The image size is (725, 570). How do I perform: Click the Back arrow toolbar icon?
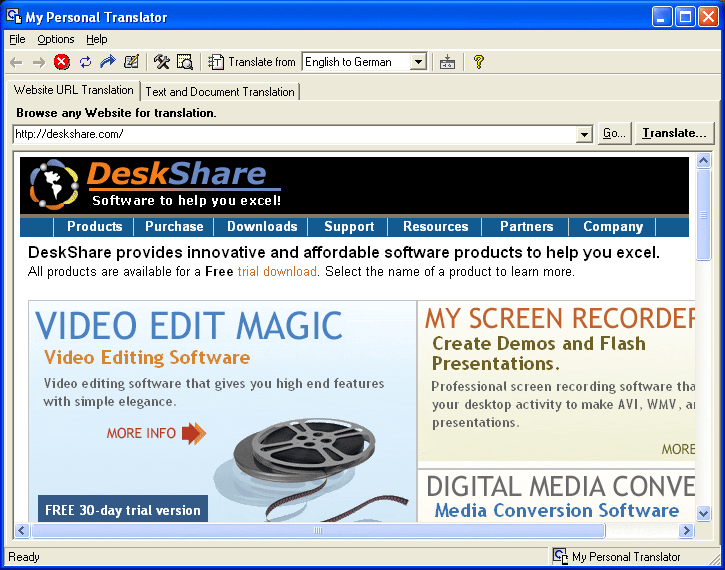pyautogui.click(x=17, y=62)
